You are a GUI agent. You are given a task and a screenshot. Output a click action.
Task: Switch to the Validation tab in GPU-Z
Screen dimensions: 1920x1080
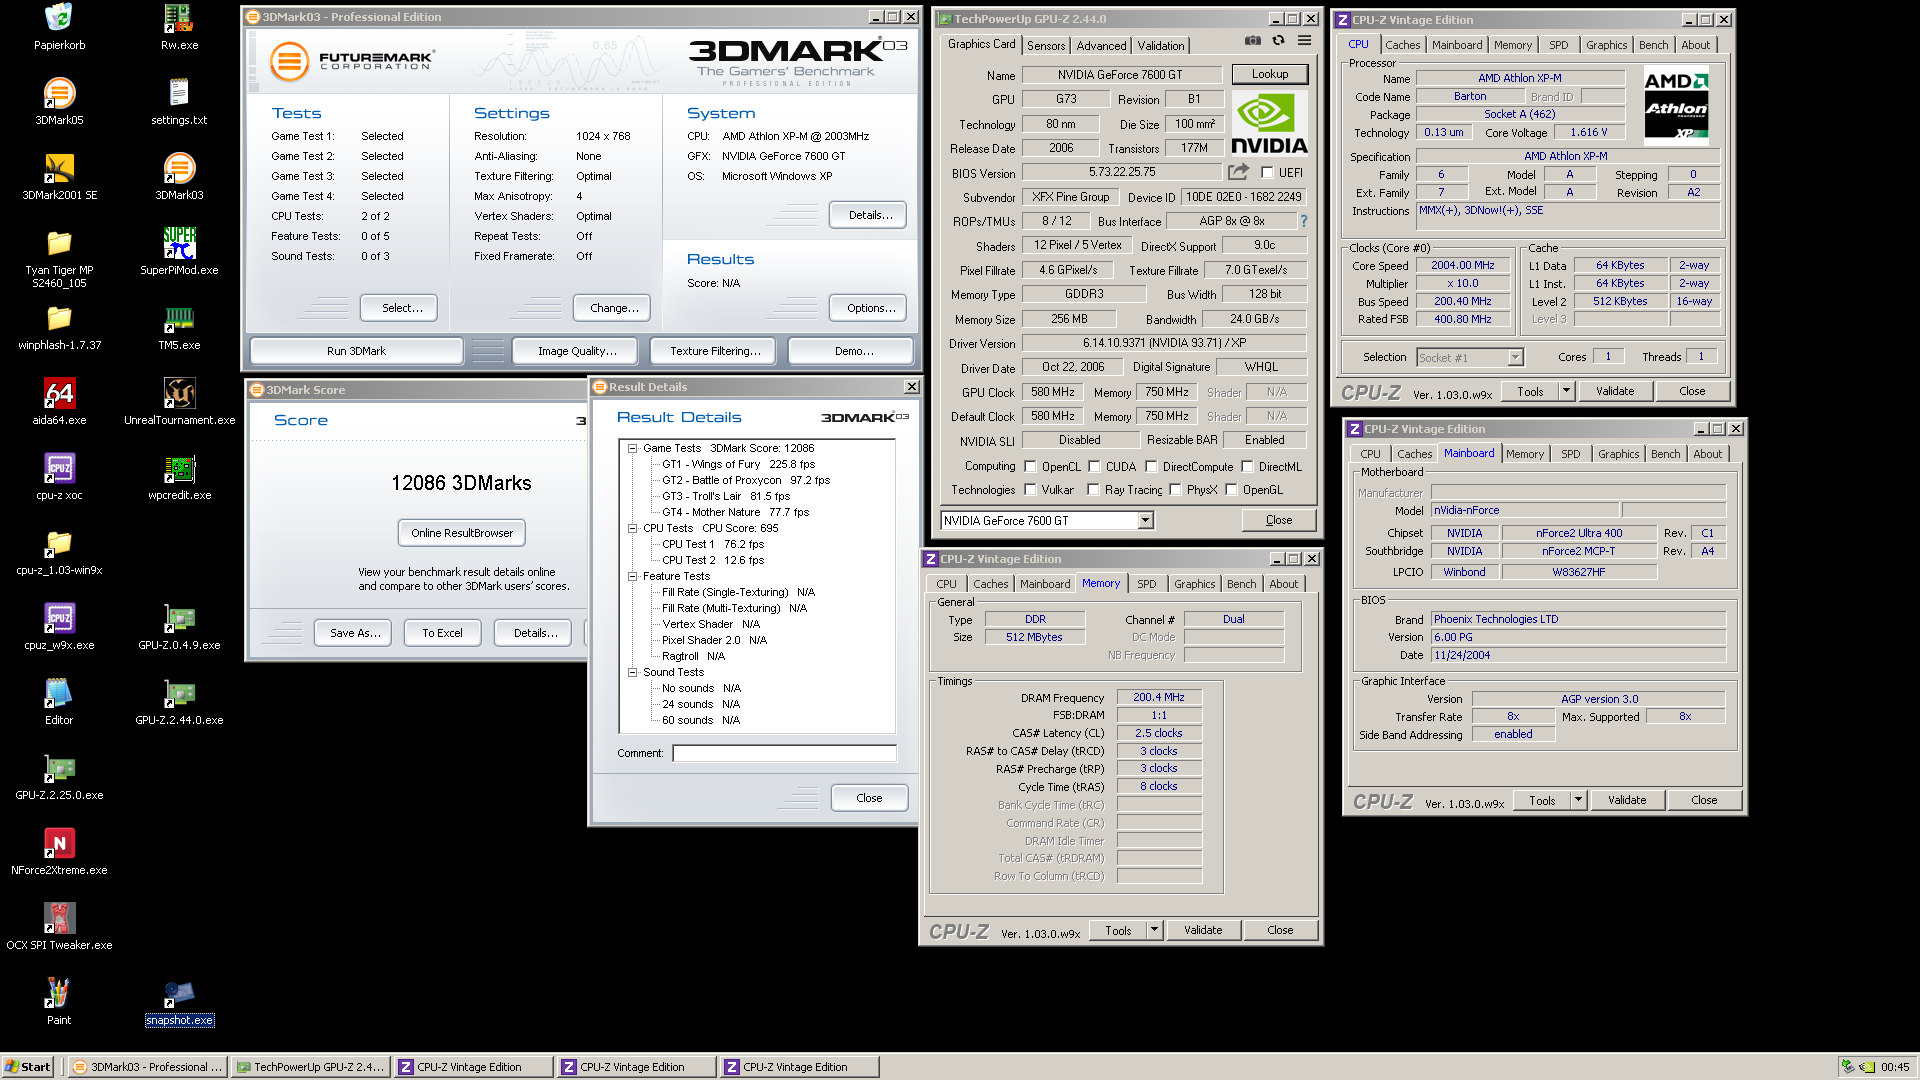[x=1160, y=46]
